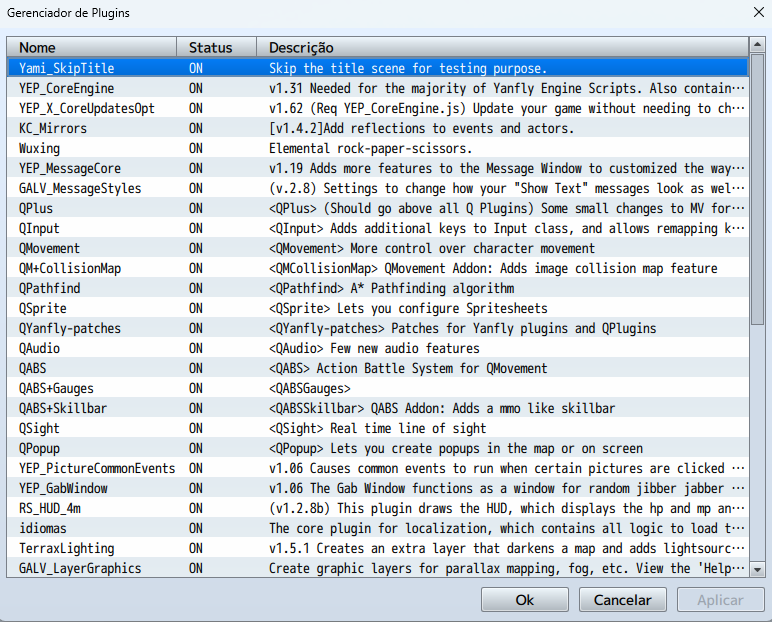
Task: Select the QABS plugin name
Action: tap(32, 368)
